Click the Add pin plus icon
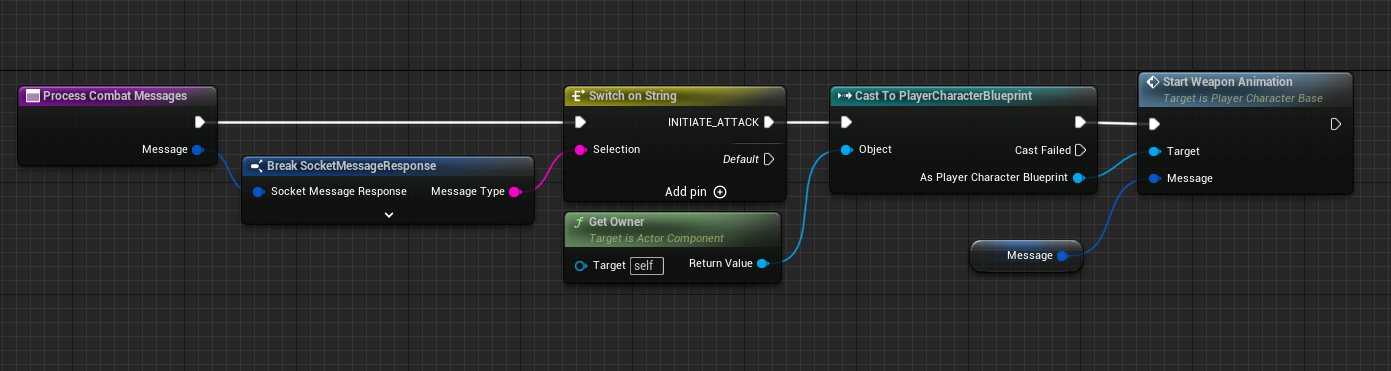Image resolution: width=1391 pixels, height=371 pixels. (x=719, y=192)
